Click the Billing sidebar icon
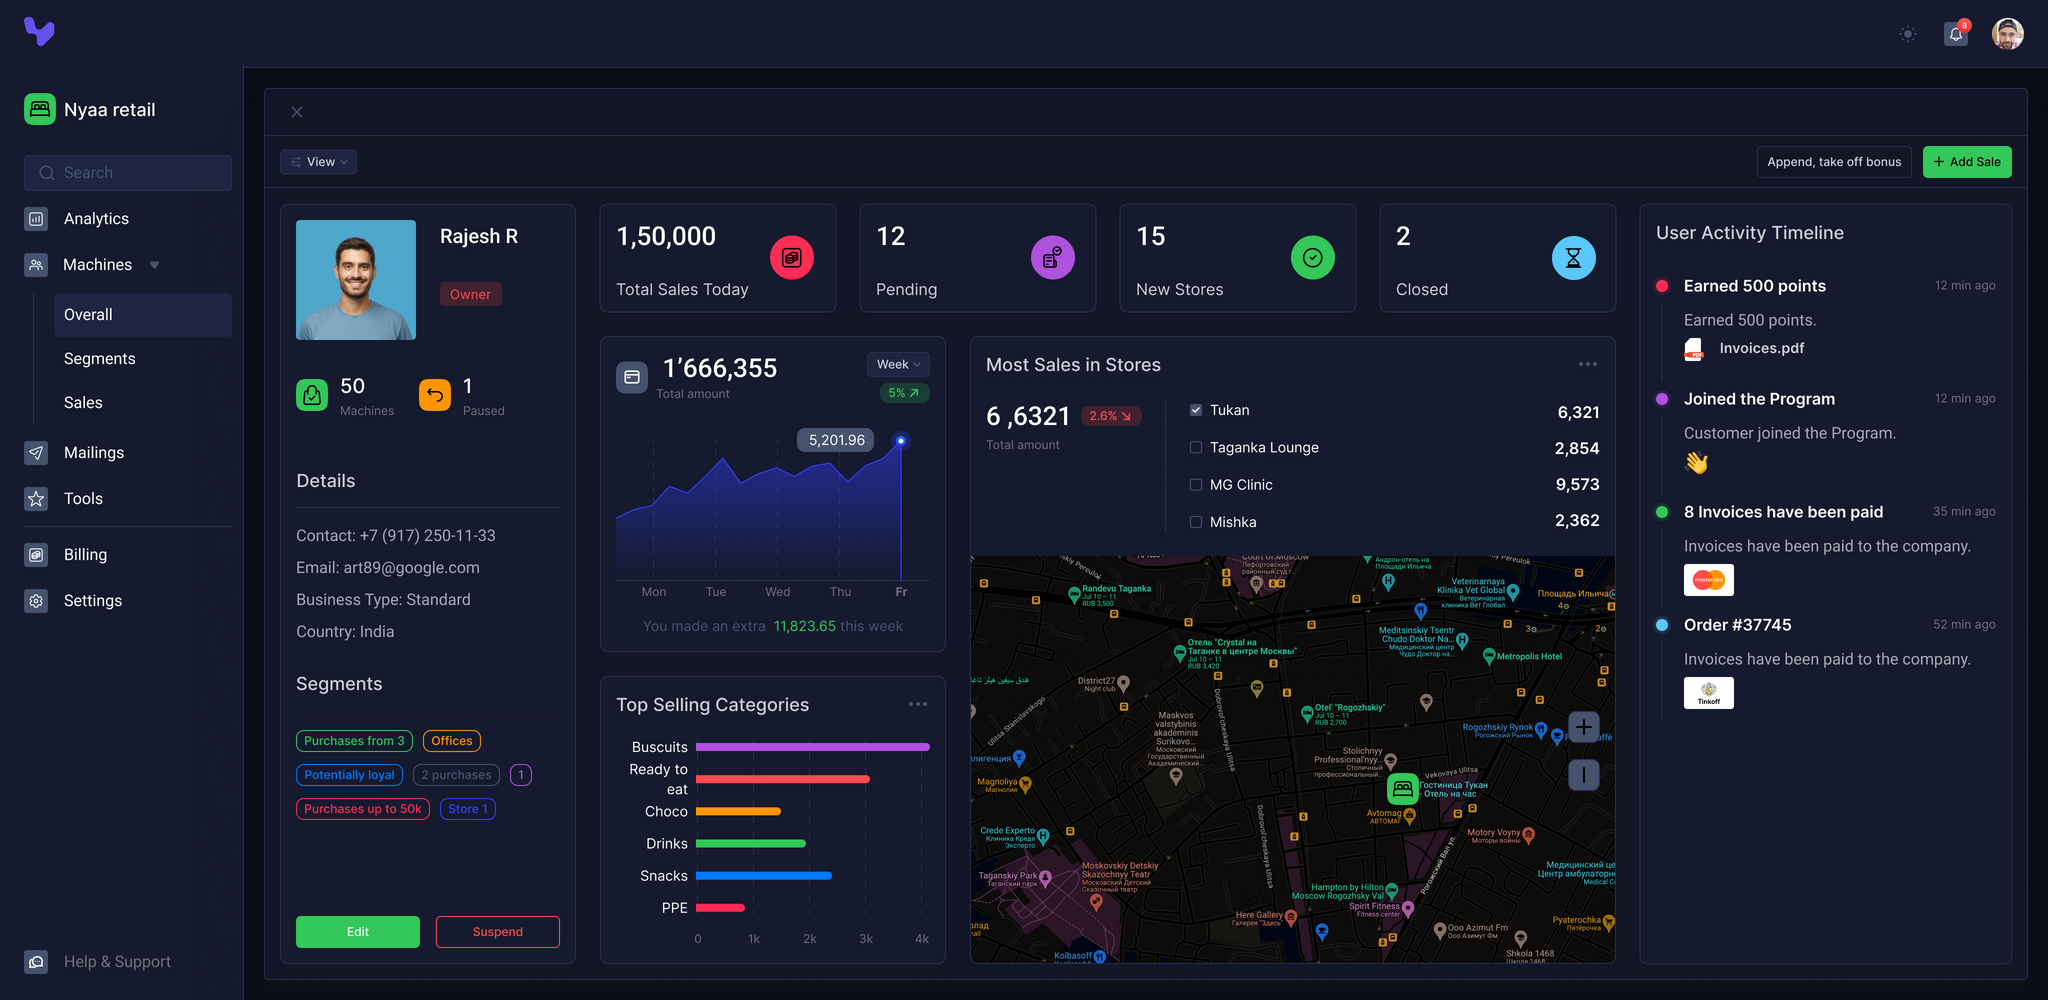The image size is (2048, 1000). (x=36, y=555)
